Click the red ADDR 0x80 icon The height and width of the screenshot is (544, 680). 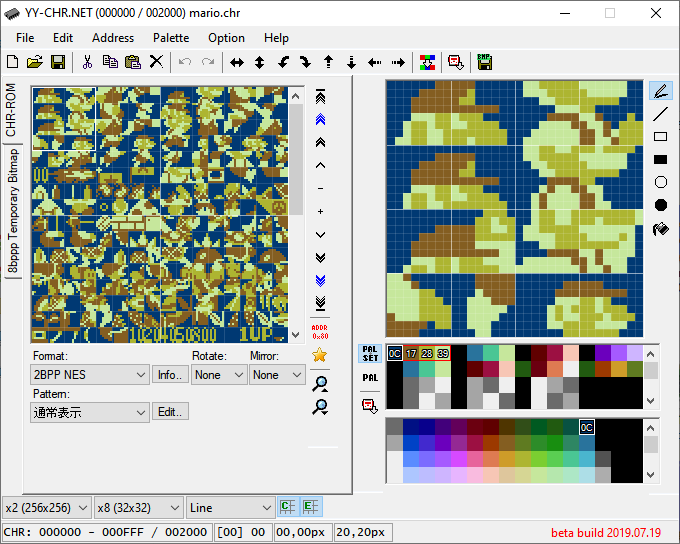(x=320, y=331)
